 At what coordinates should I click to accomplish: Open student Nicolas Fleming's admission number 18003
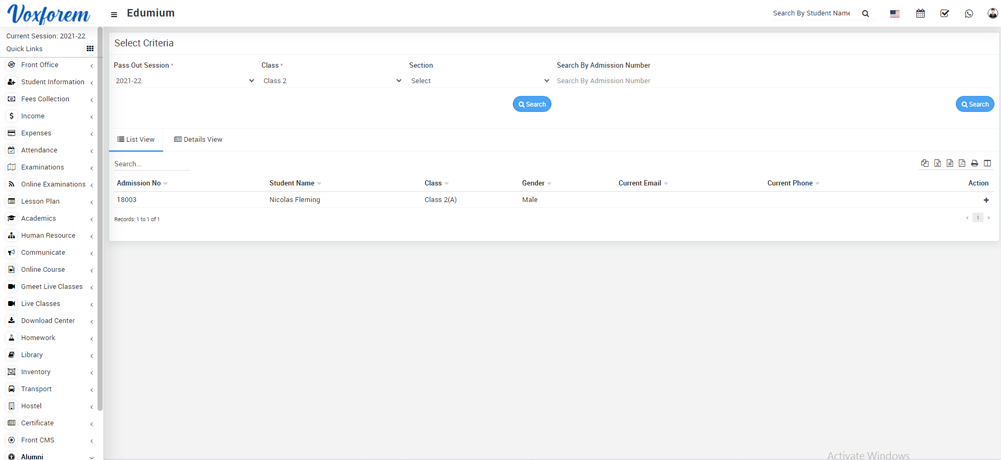click(x=127, y=200)
